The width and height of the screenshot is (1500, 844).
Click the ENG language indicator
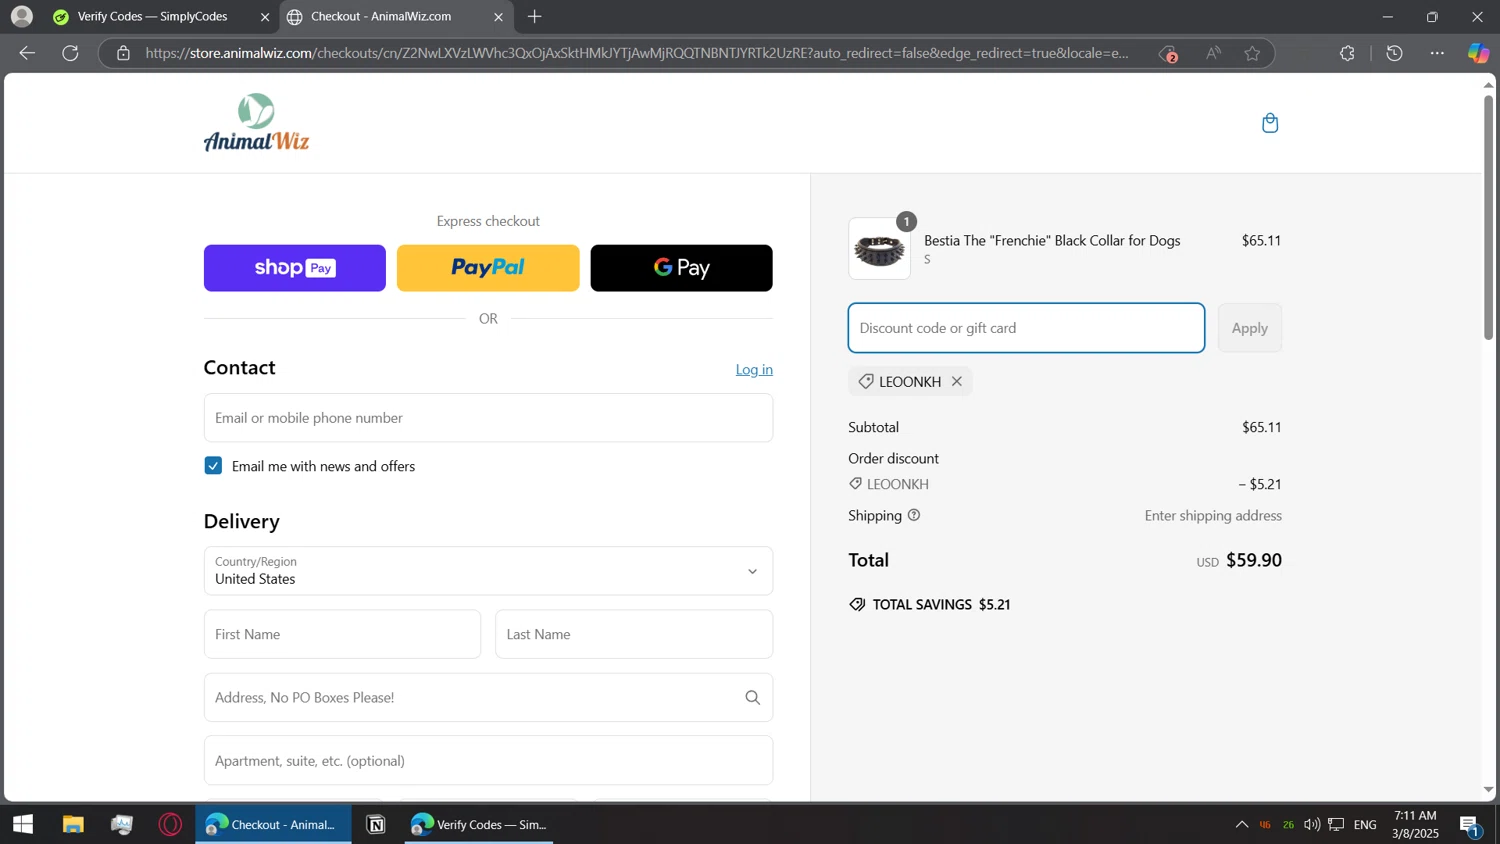click(x=1365, y=825)
